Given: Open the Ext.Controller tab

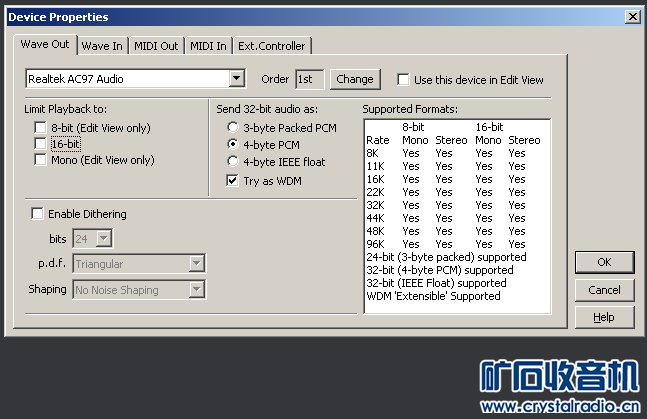Looking at the screenshot, I should [272, 46].
